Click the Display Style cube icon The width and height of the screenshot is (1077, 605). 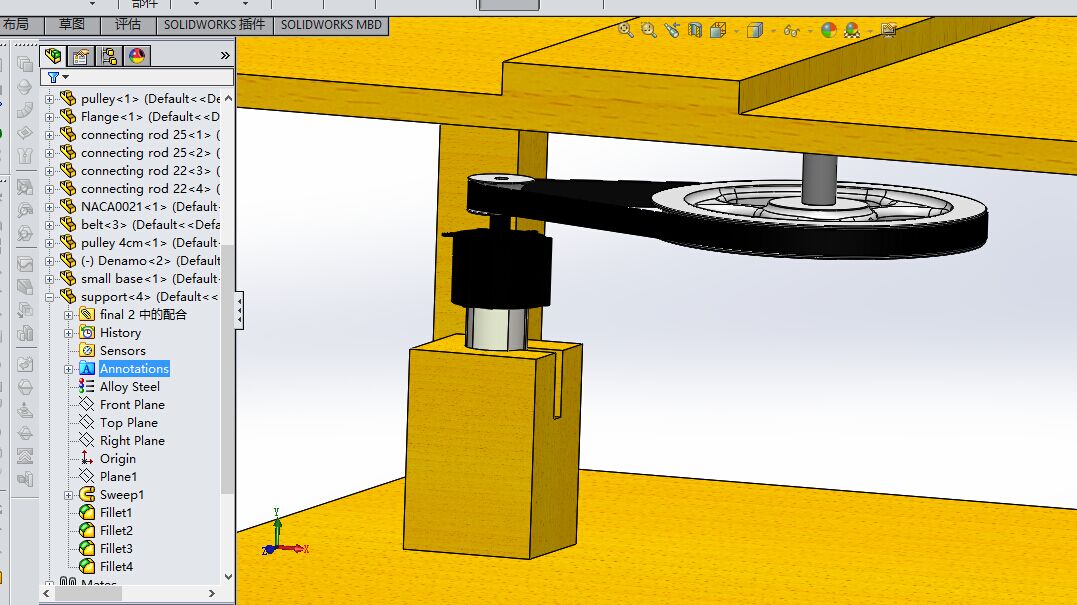(x=755, y=30)
